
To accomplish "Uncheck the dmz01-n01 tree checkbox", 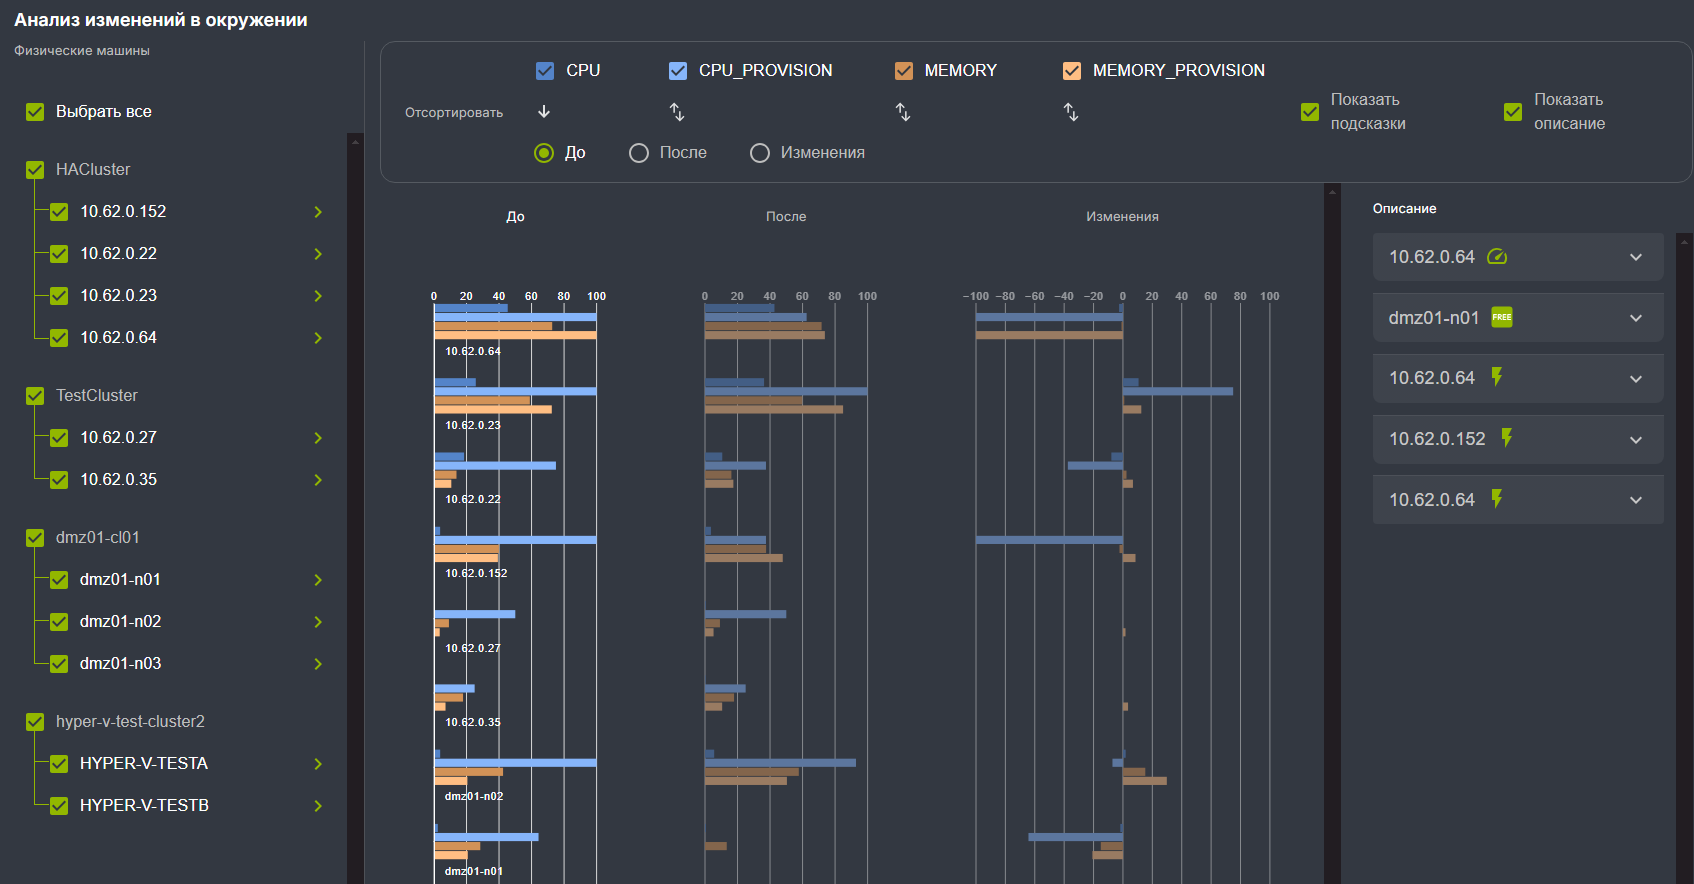I will (x=59, y=580).
